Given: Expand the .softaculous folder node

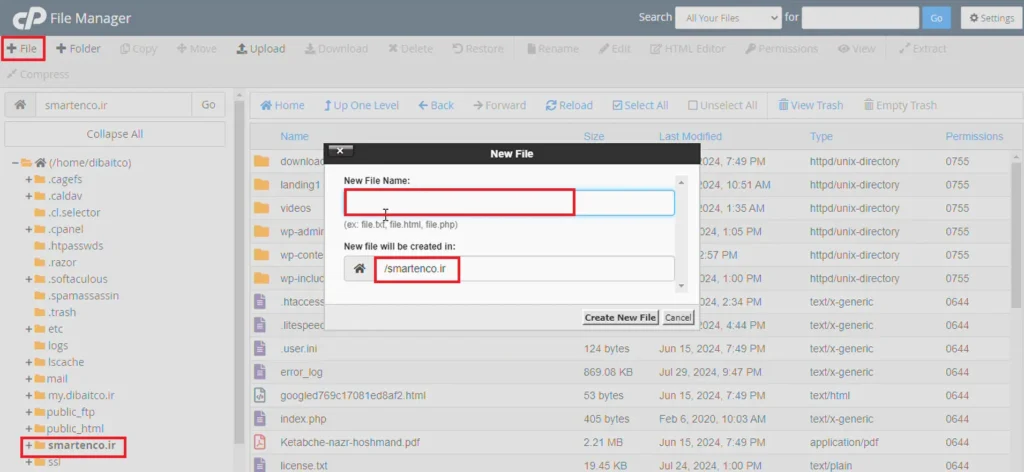Looking at the screenshot, I should (29, 279).
